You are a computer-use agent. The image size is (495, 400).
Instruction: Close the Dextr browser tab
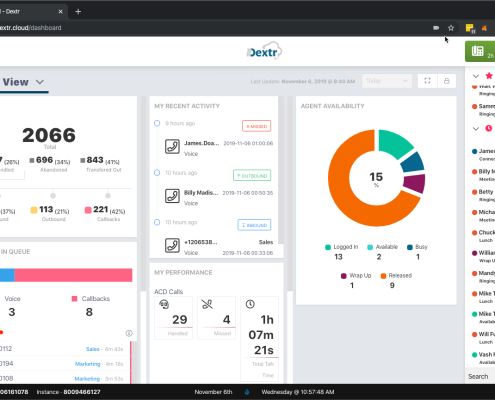60,12
